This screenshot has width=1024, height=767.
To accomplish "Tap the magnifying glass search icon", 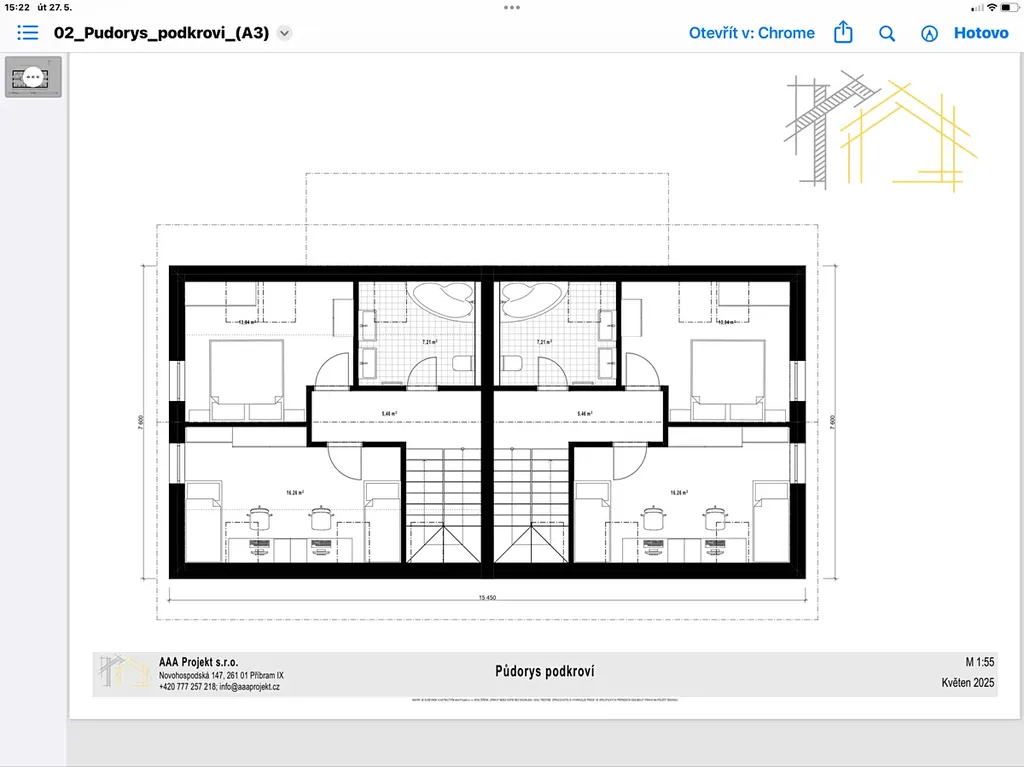I will (887, 33).
